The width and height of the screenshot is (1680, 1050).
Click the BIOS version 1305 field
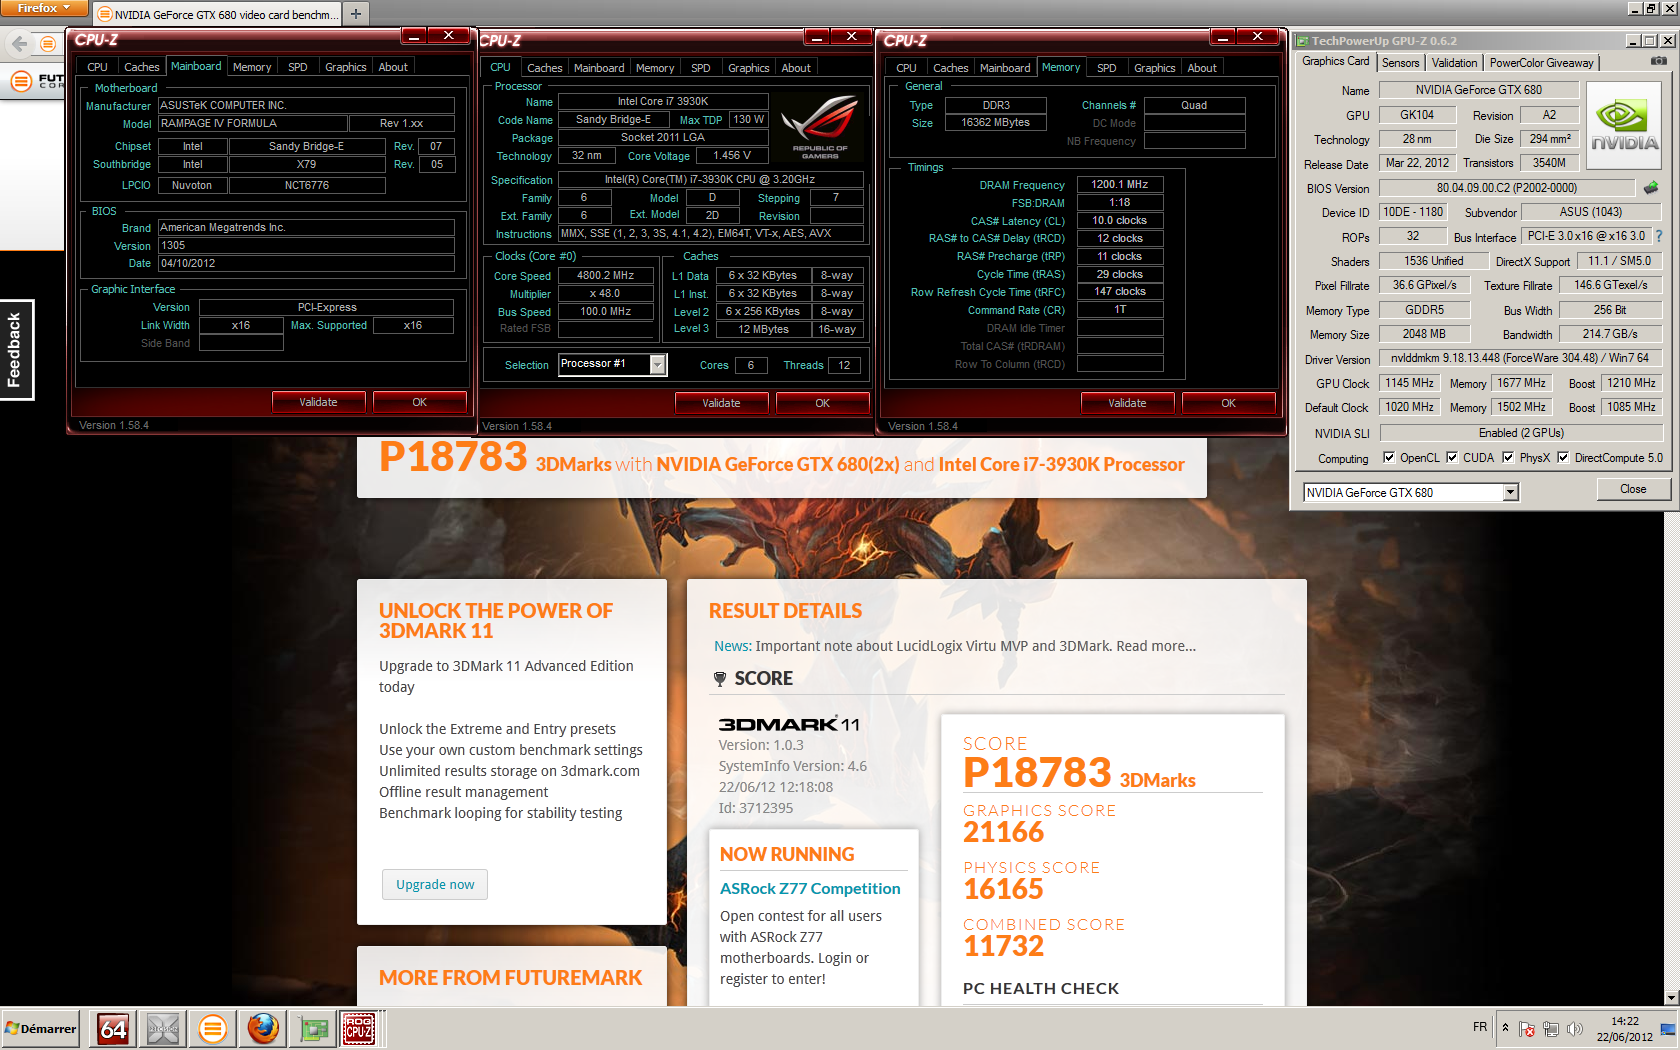pos(306,245)
